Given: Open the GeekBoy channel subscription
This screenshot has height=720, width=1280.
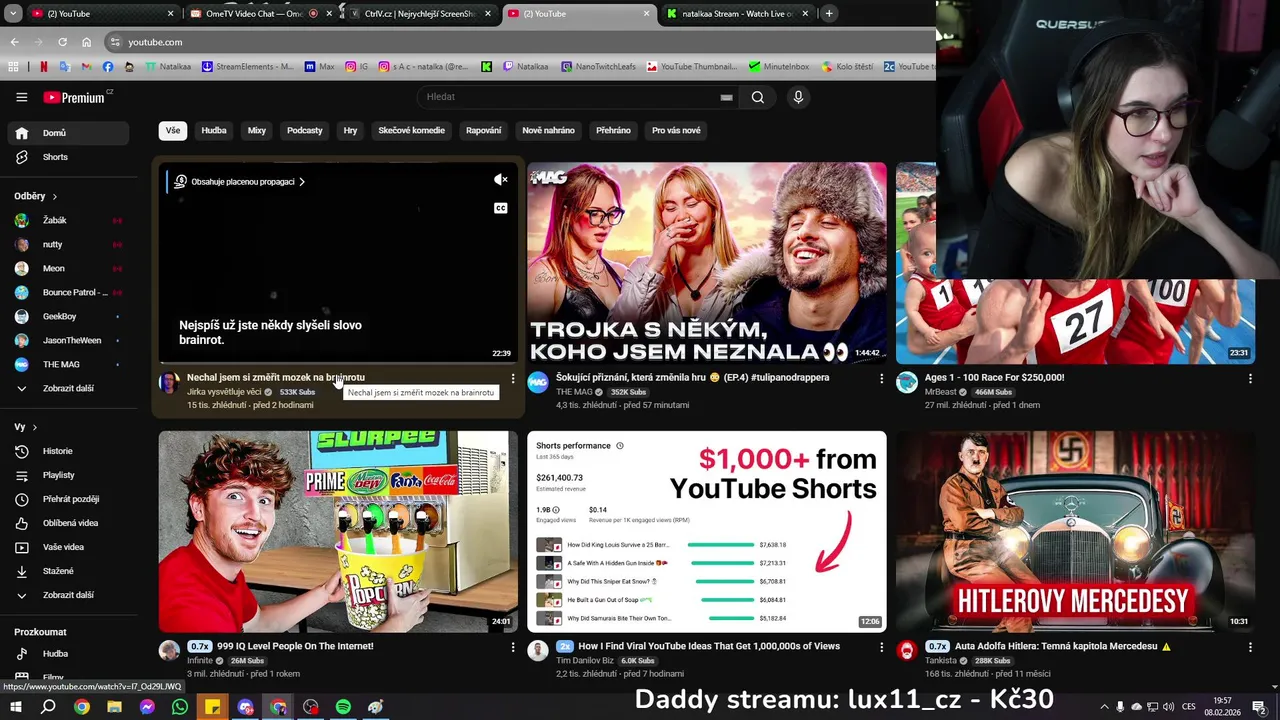Looking at the screenshot, I should point(68,316).
